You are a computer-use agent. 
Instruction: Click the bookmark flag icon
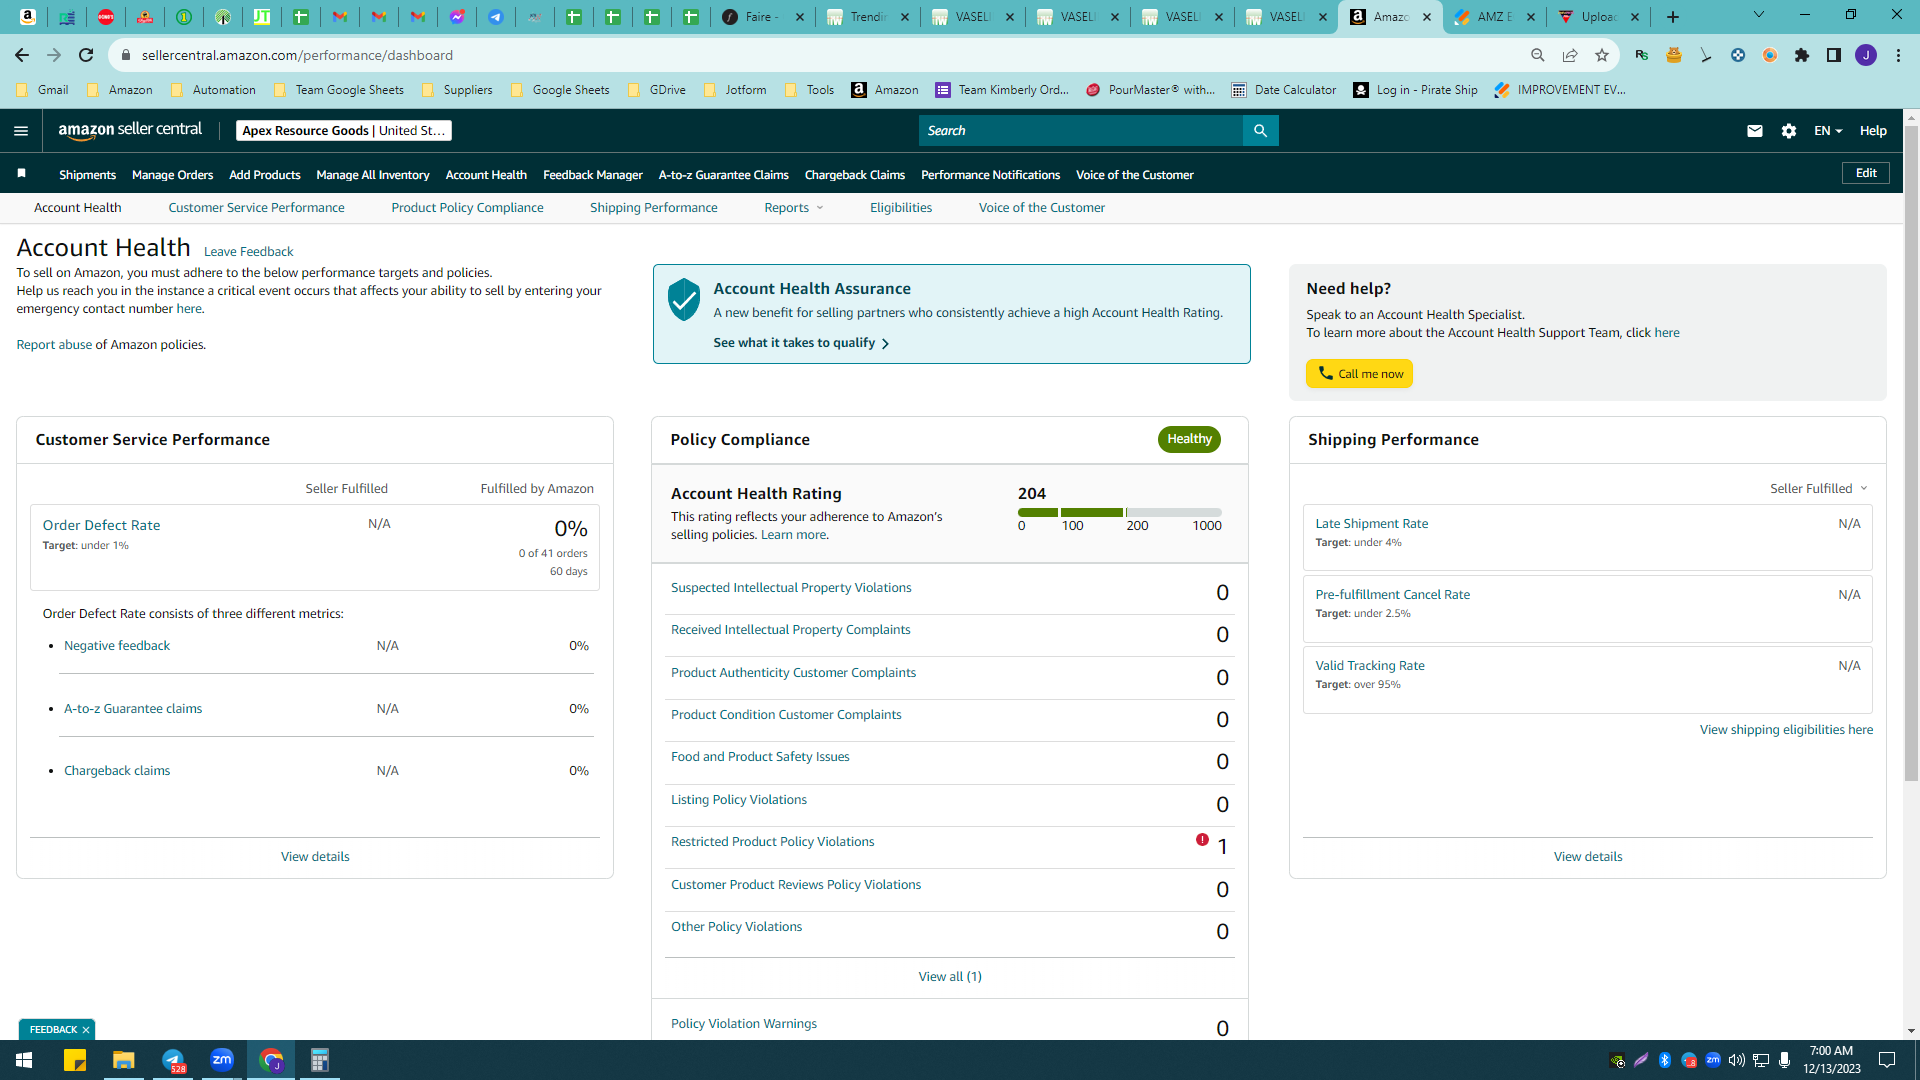[x=21, y=174]
